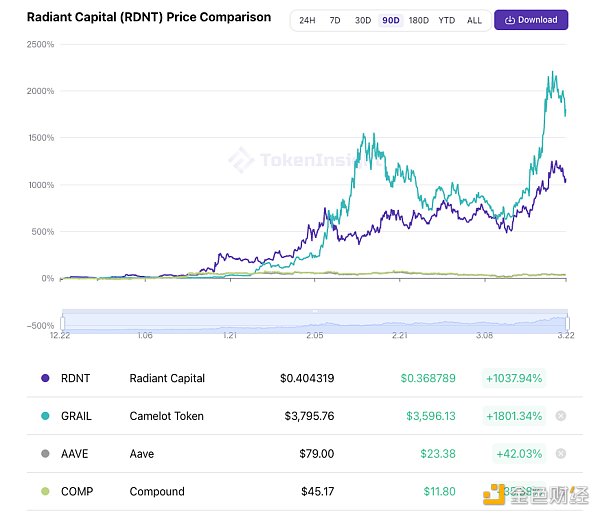Image resolution: width=600 pixels, height=516 pixels.
Task: Display ALL historical price data
Action: pyautogui.click(x=474, y=20)
